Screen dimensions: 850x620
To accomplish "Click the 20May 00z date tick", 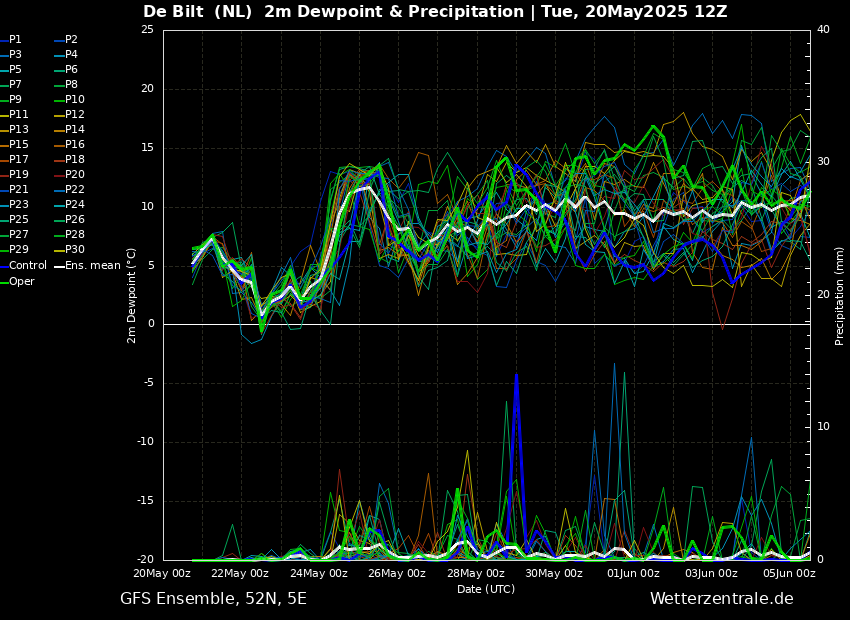I will point(162,574).
